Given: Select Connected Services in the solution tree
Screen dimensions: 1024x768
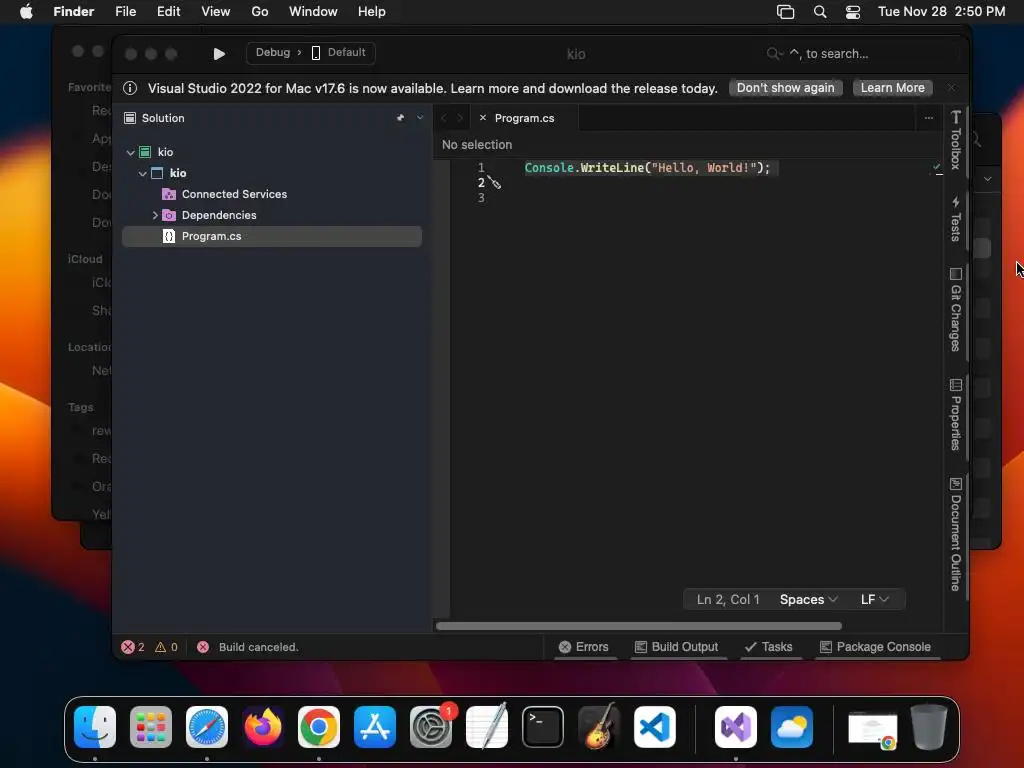Looking at the screenshot, I should coord(234,194).
